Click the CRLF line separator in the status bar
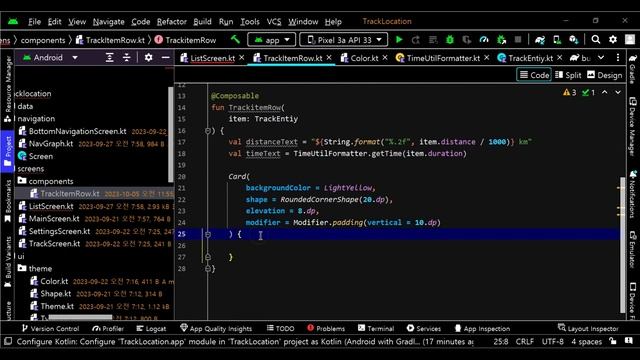 pyautogui.click(x=524, y=341)
